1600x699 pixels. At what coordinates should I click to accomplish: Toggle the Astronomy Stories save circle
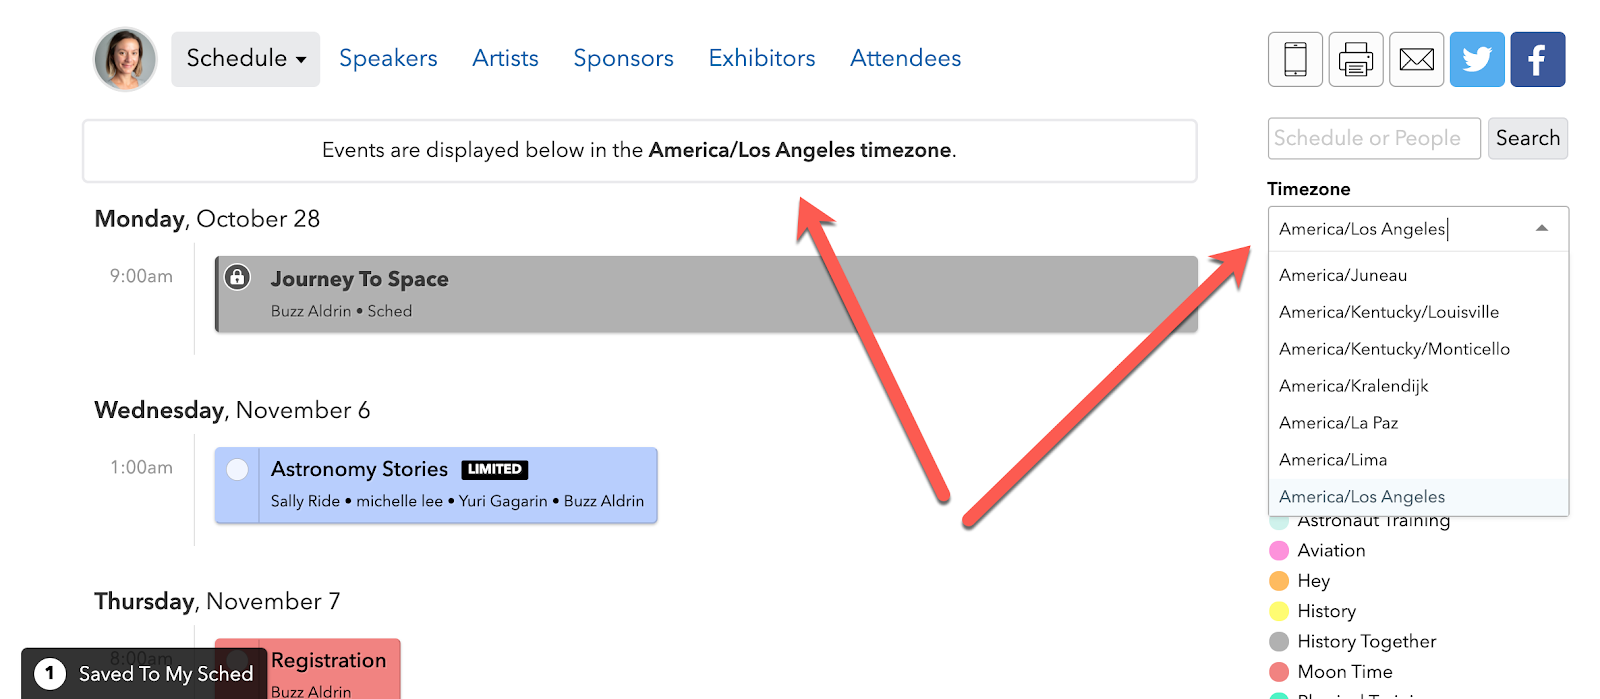point(237,469)
